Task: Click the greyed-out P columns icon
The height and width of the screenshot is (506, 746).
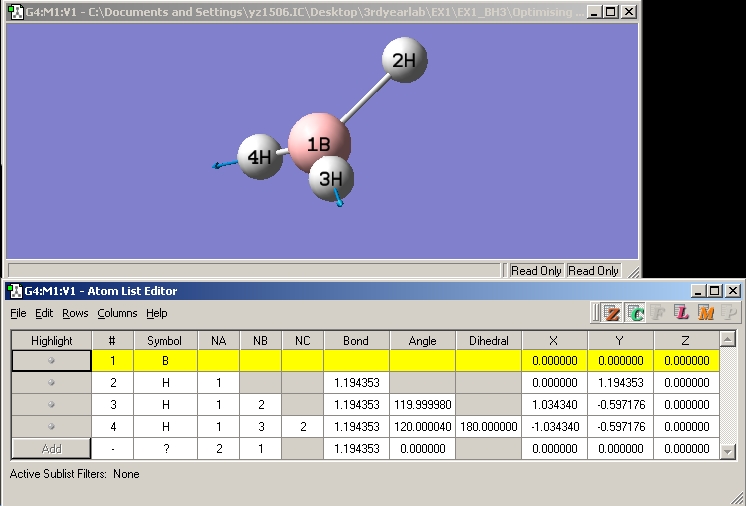Action: (728, 313)
